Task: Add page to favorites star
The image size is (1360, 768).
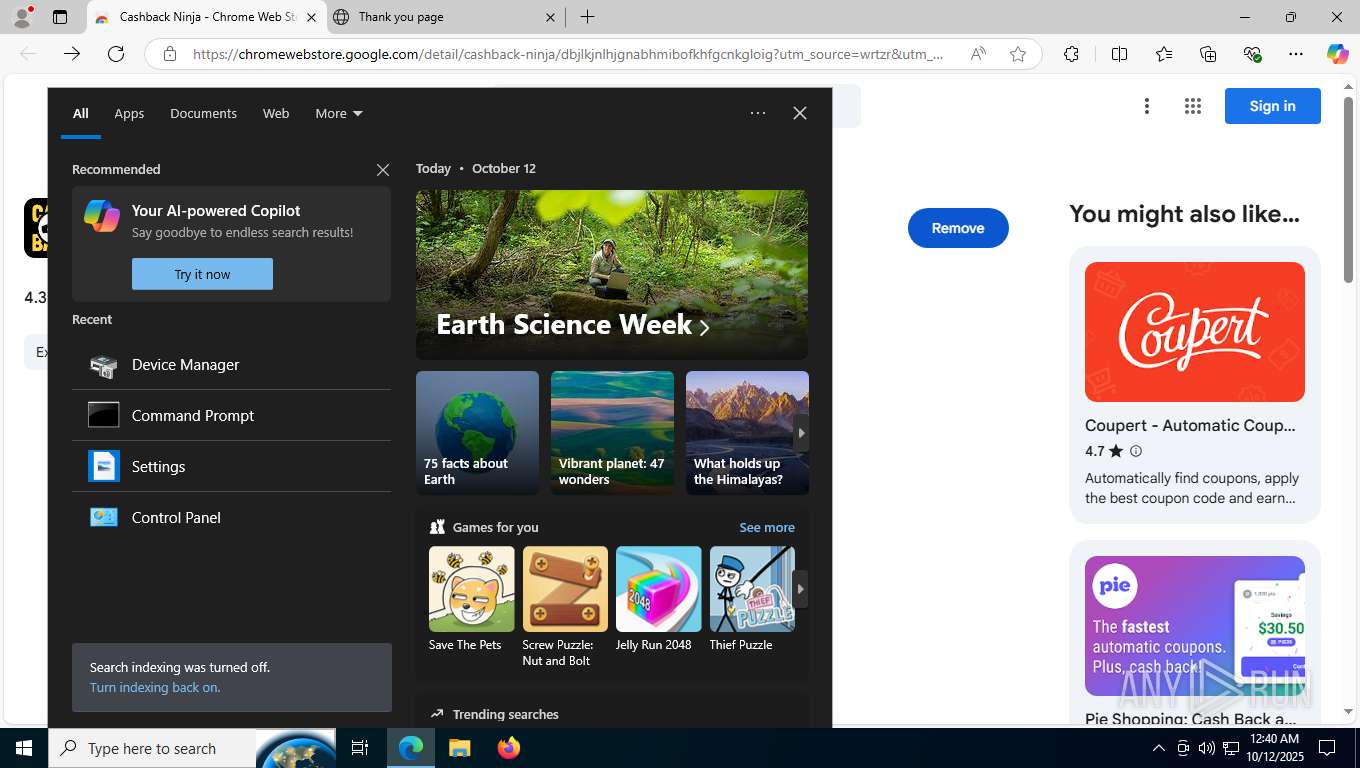Action: point(1018,54)
